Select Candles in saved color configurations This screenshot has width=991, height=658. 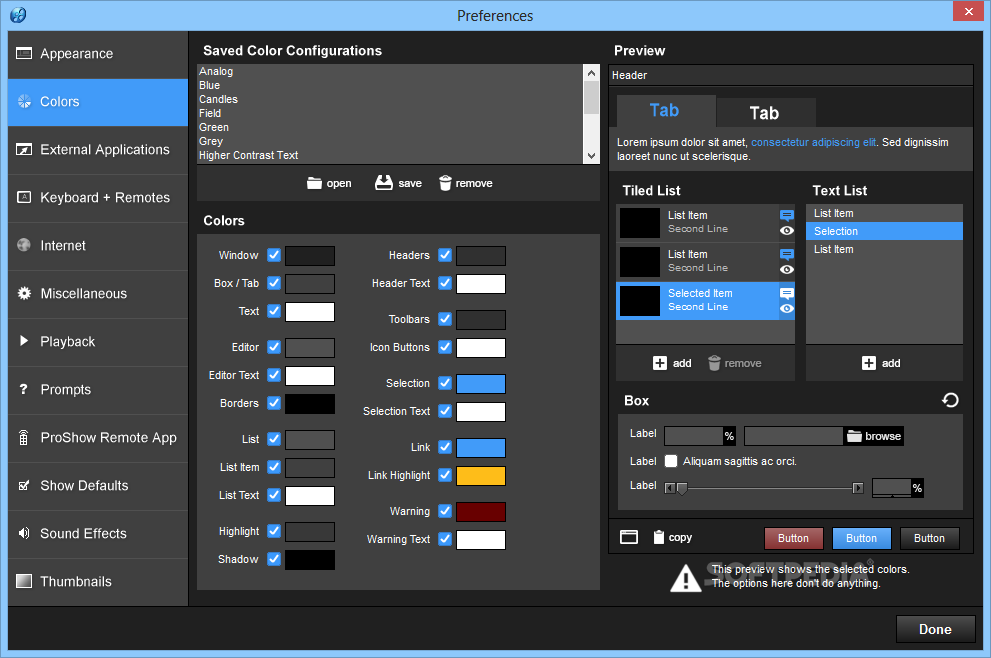[x=218, y=99]
